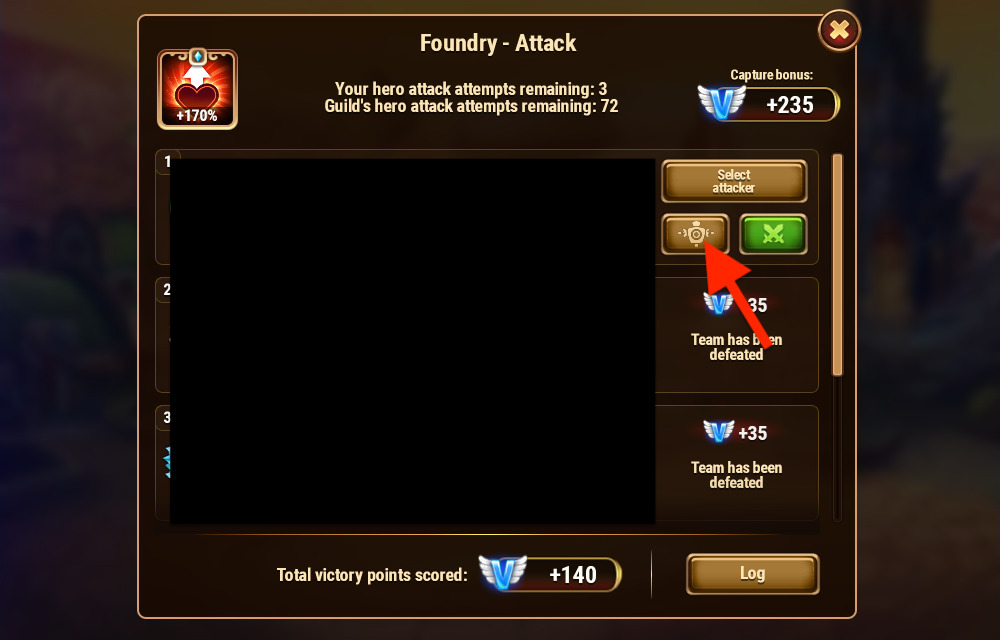Click the winged V emblem beside +140
This screenshot has height=640, width=1000.
[x=503, y=572]
